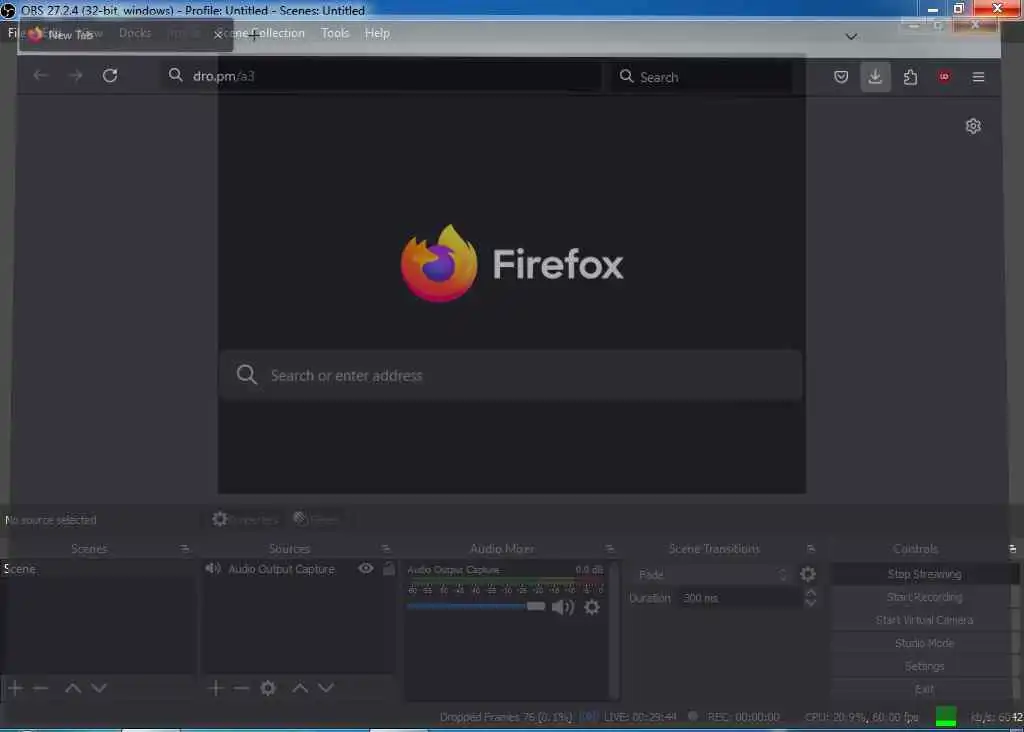The image size is (1024, 732).
Task: Open the Firefox downloads panel
Action: point(875,77)
